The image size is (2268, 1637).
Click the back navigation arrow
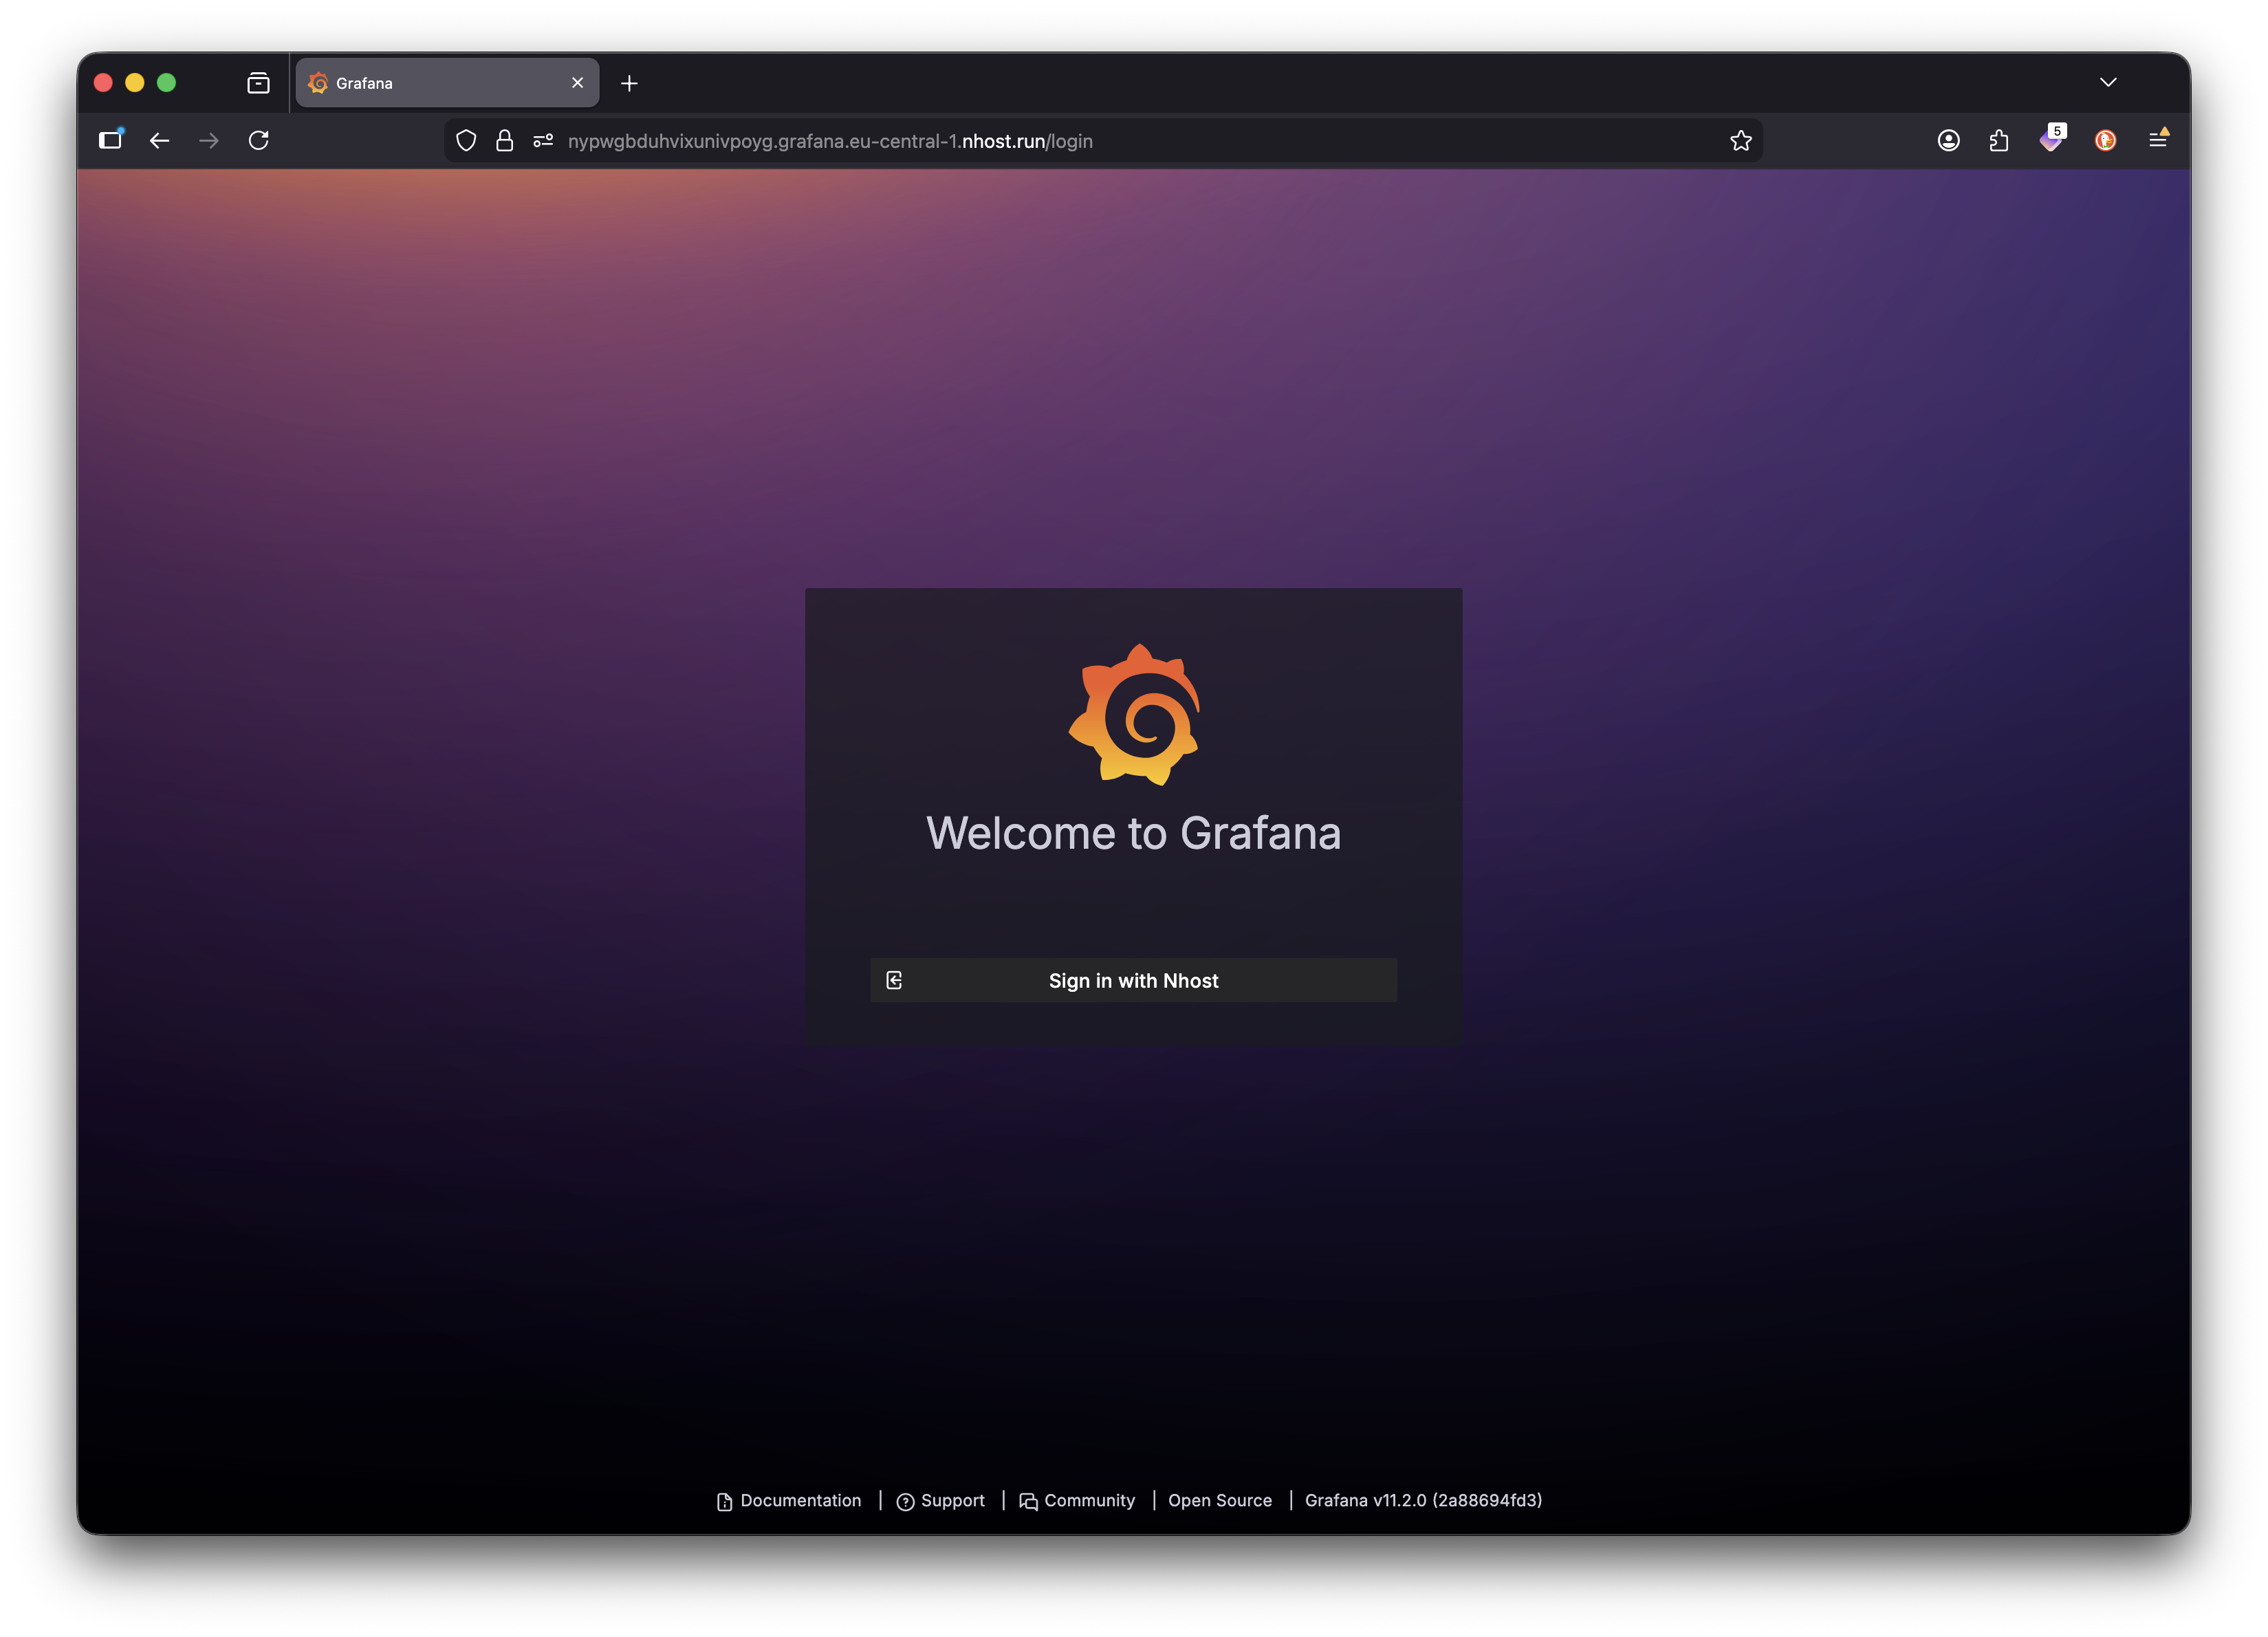click(x=159, y=140)
